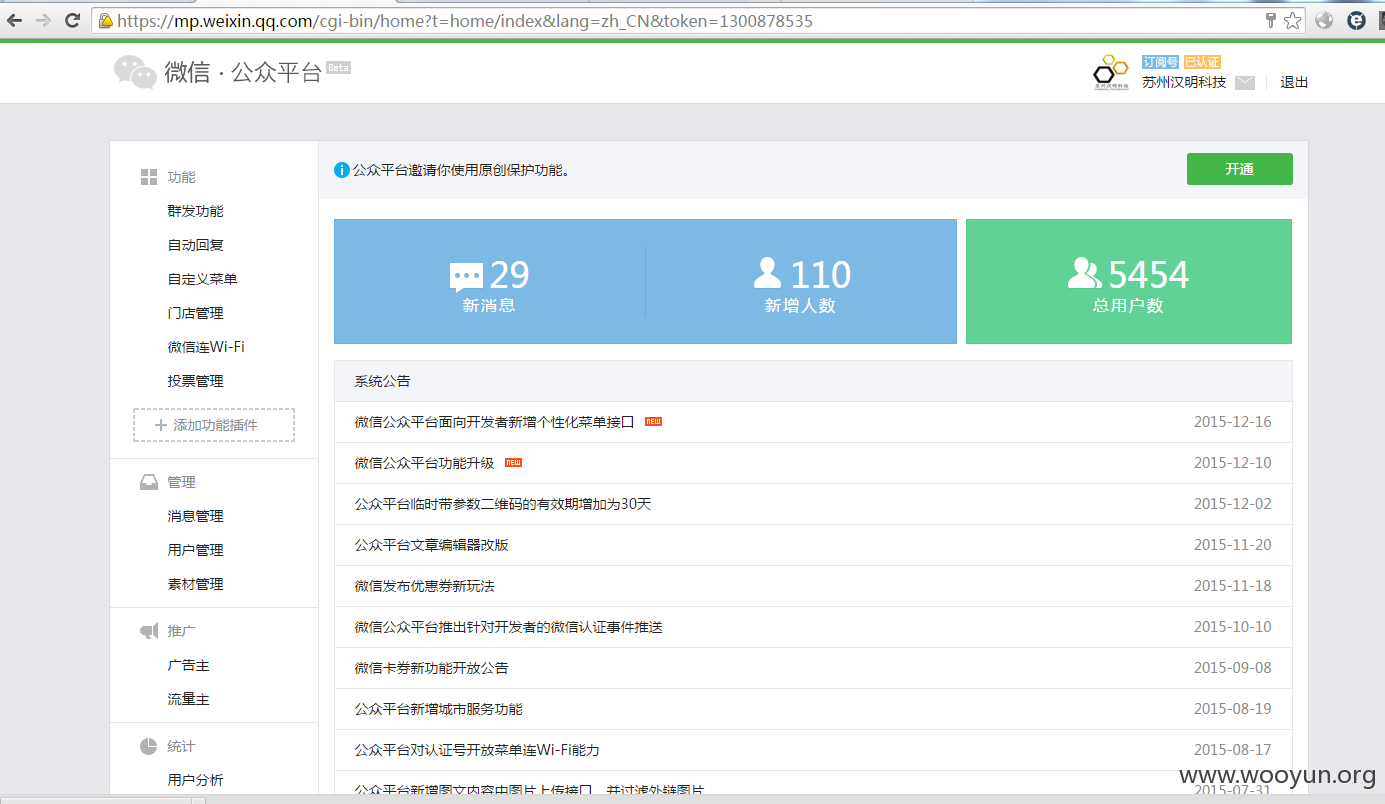Click the 统计 pie chart icon
This screenshot has height=804, width=1385.
pyautogui.click(x=149, y=746)
